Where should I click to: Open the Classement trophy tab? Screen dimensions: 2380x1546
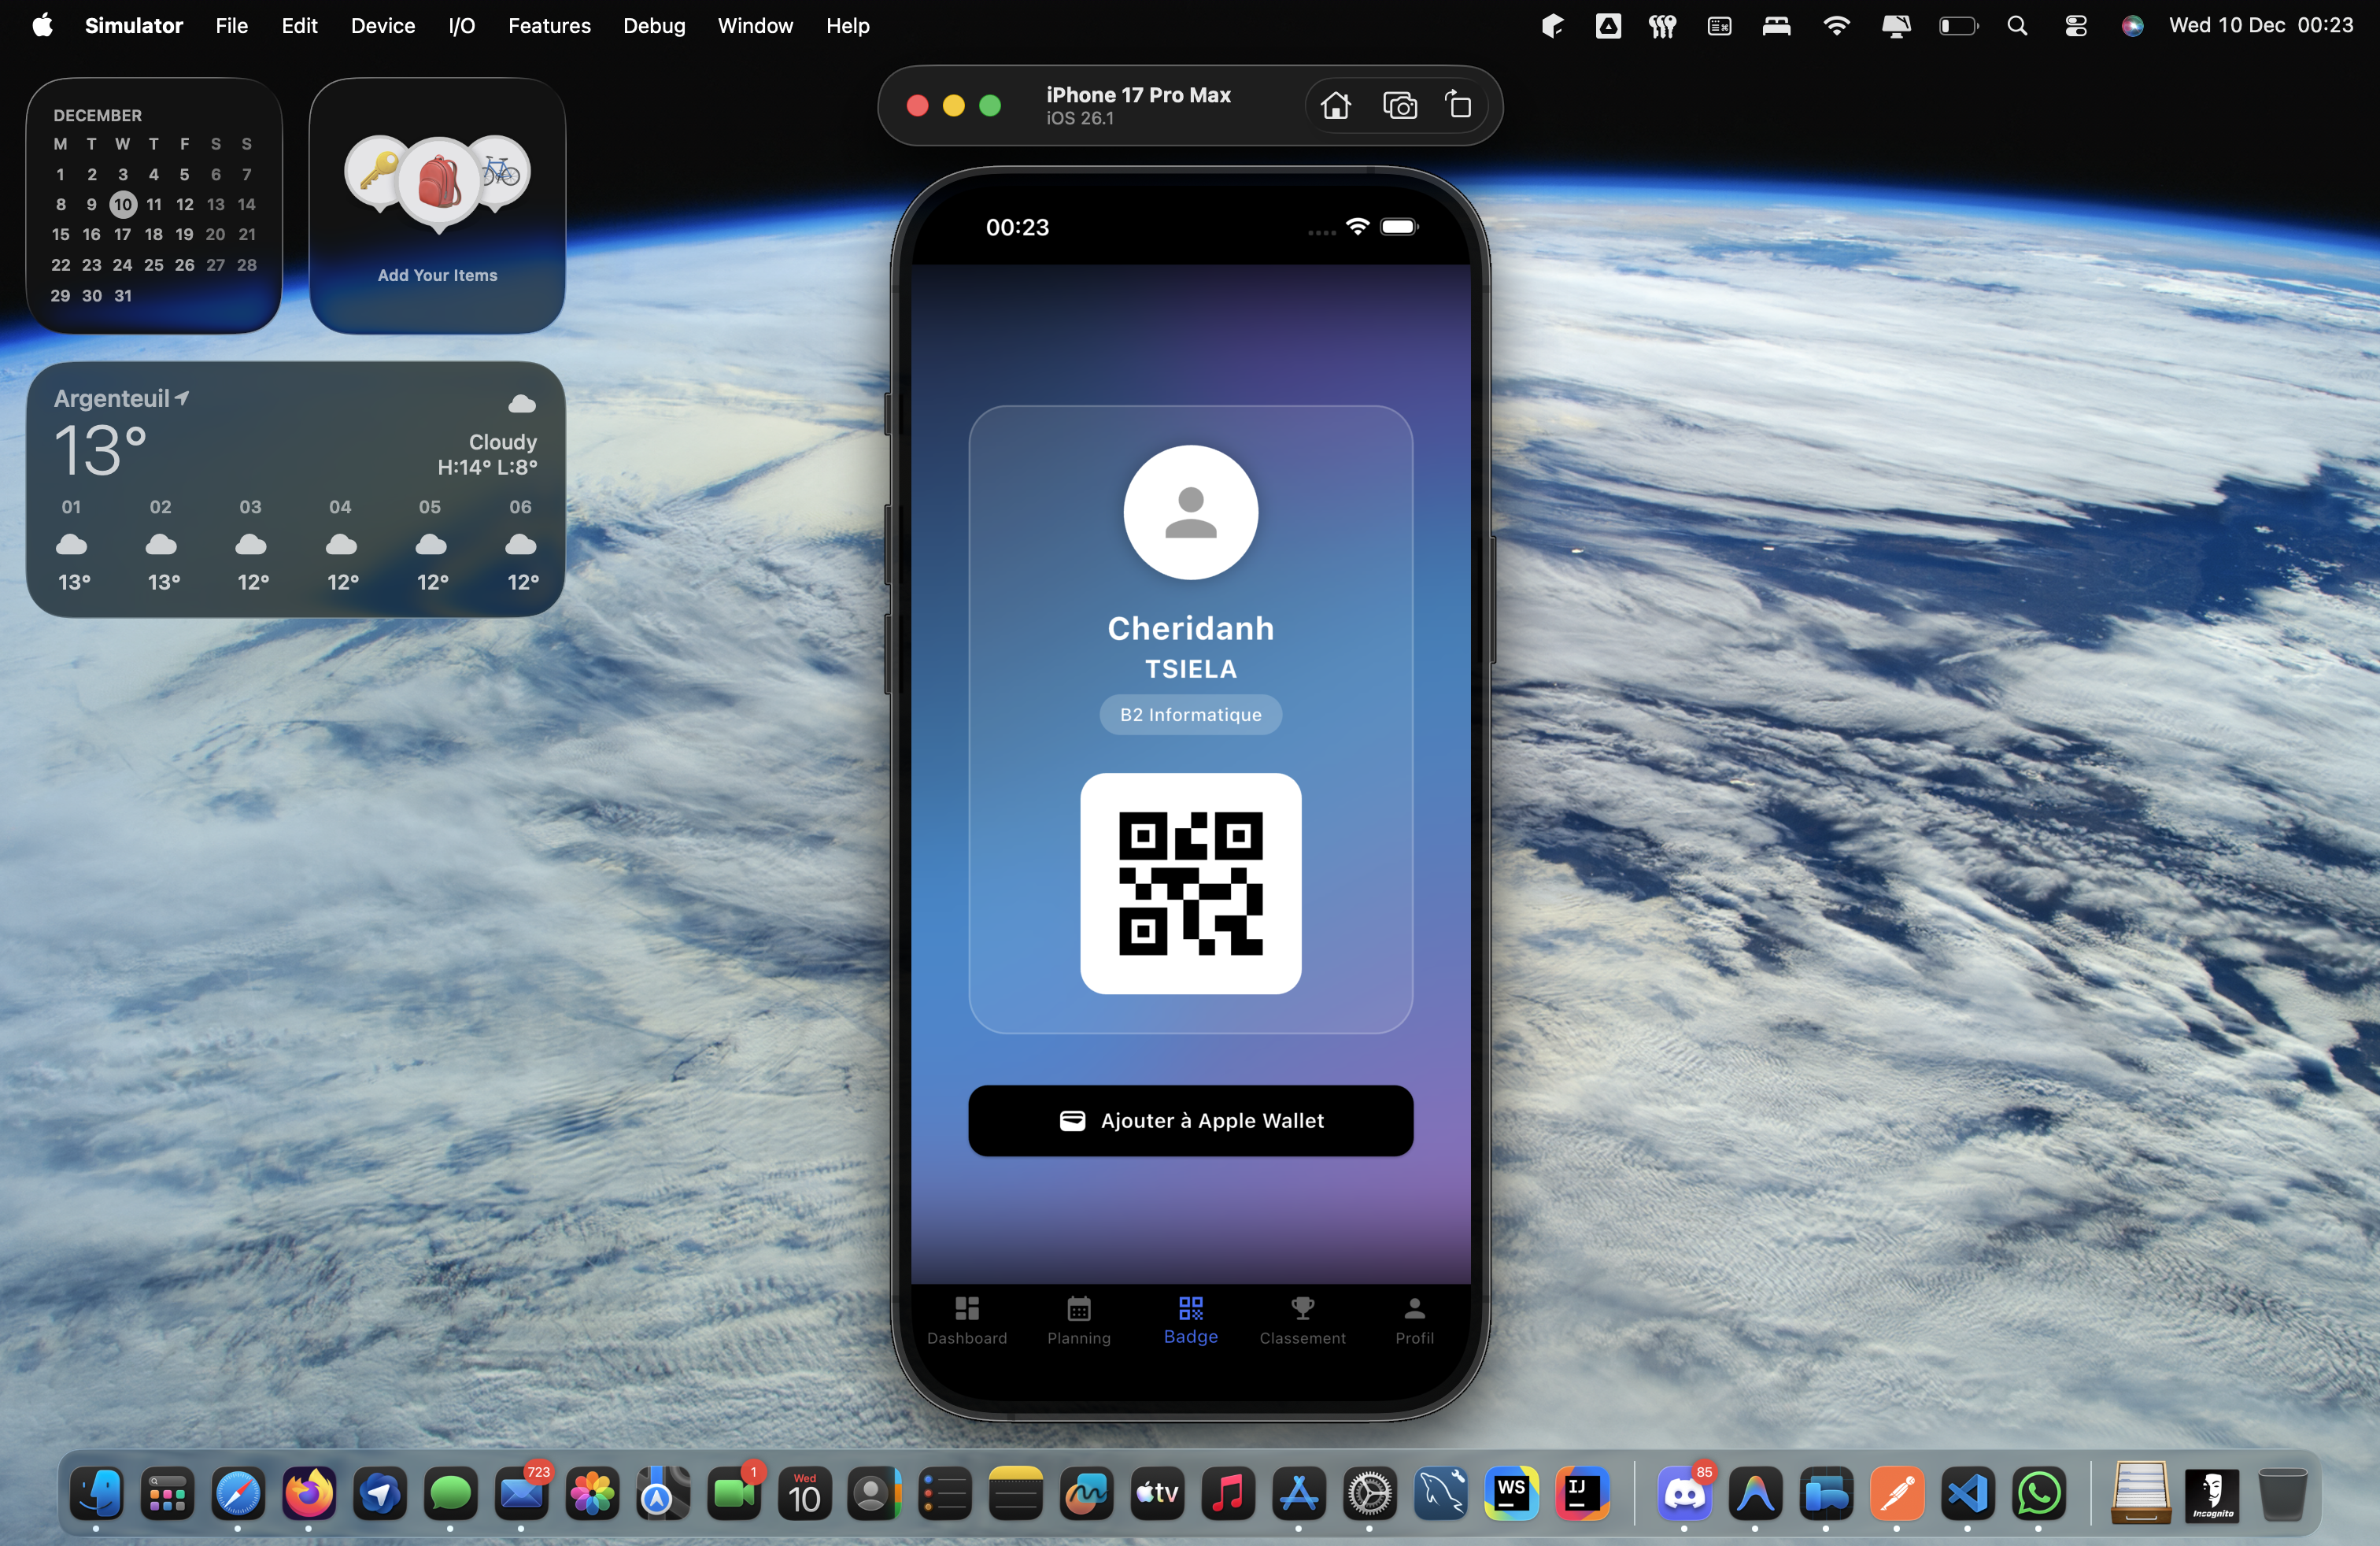click(x=1302, y=1320)
